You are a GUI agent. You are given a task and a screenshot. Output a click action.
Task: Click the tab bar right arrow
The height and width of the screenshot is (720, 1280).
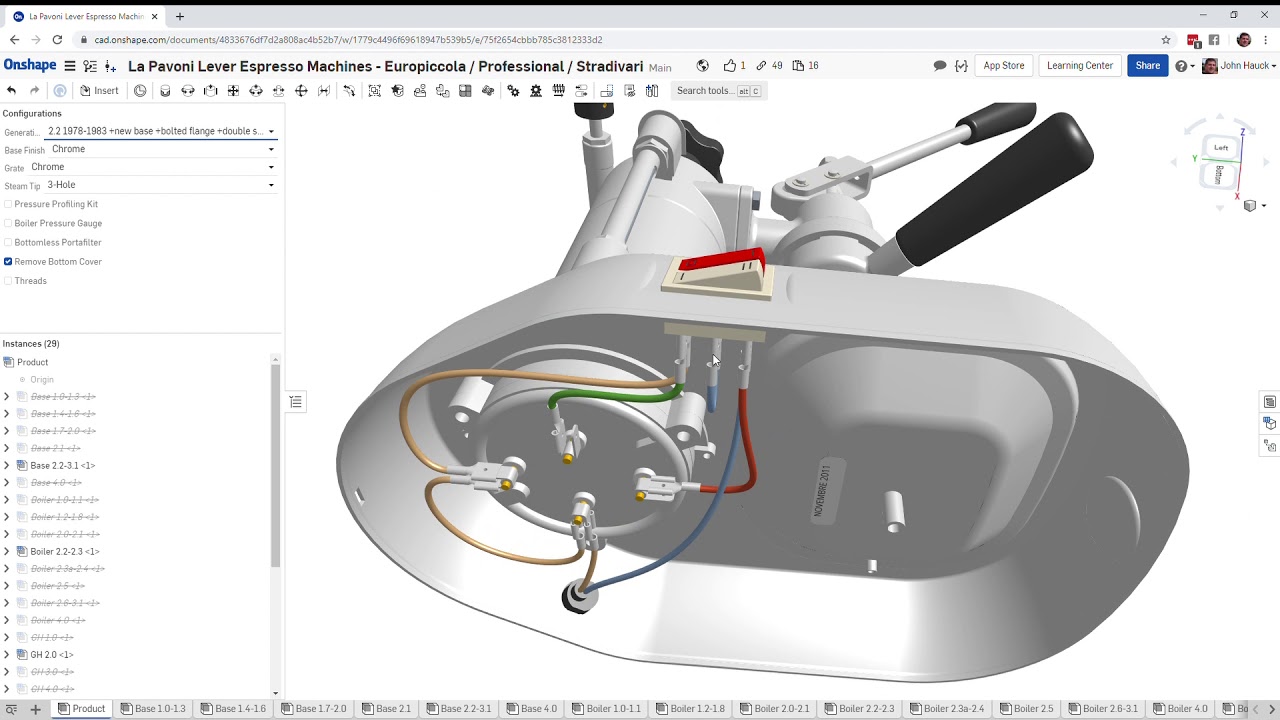pos(1271,709)
